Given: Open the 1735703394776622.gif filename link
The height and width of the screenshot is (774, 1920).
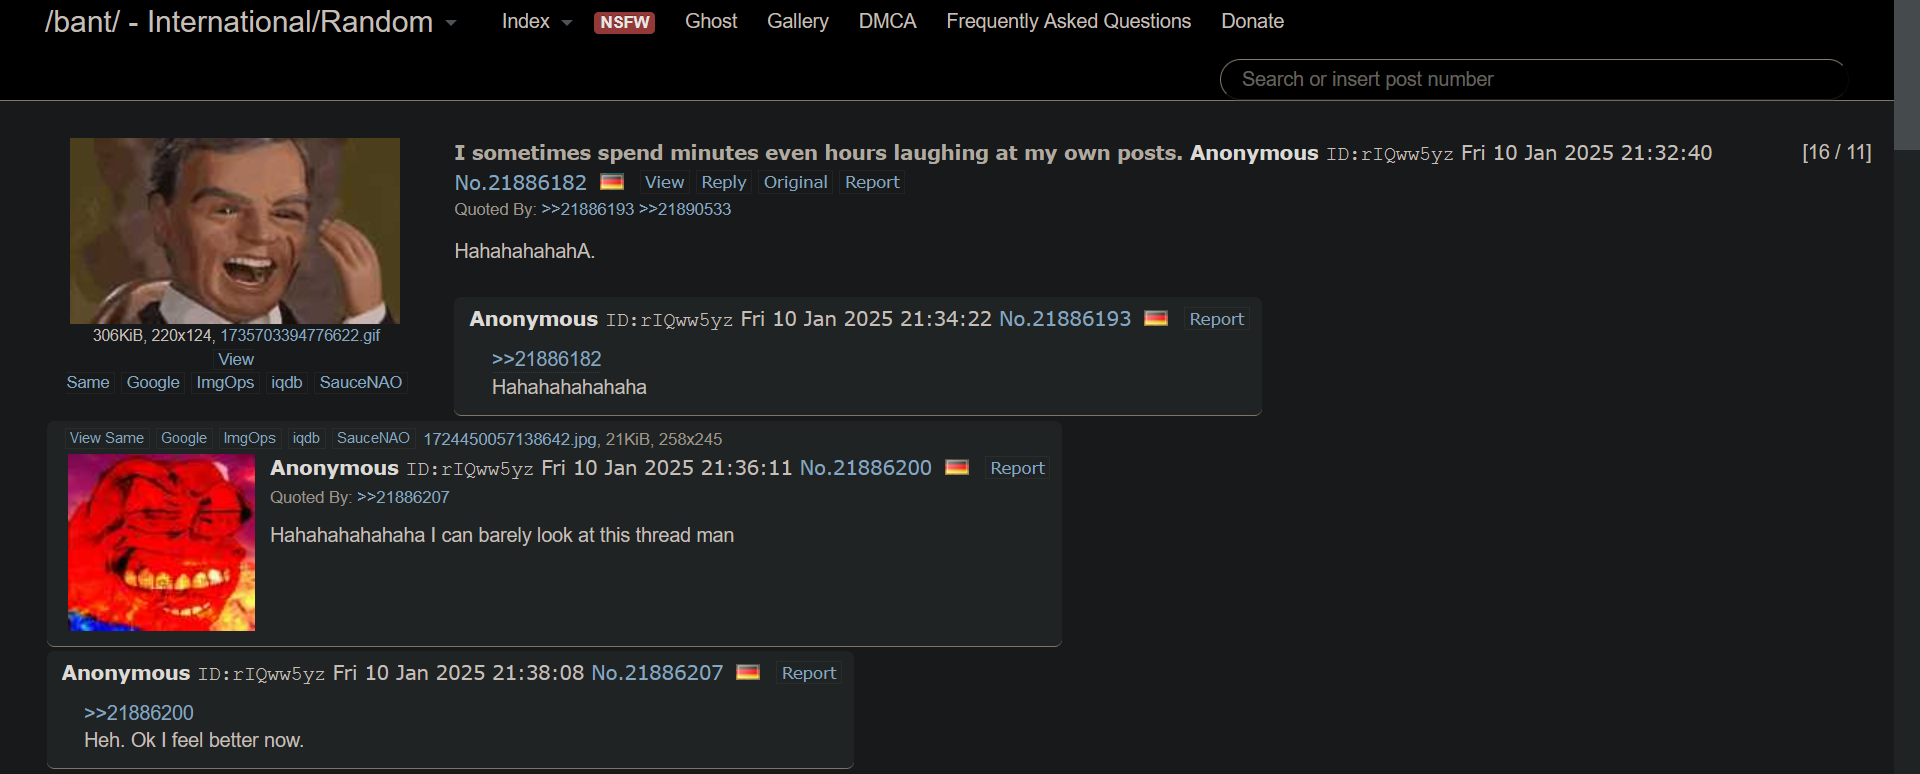Looking at the screenshot, I should 300,335.
